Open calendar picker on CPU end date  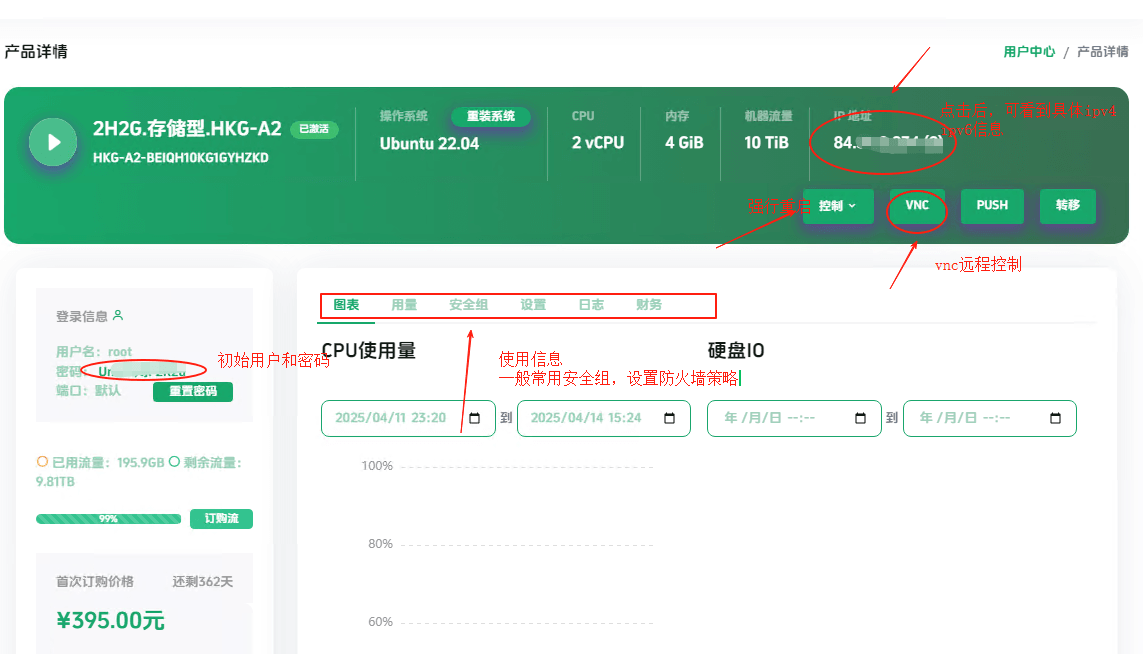[670, 418]
